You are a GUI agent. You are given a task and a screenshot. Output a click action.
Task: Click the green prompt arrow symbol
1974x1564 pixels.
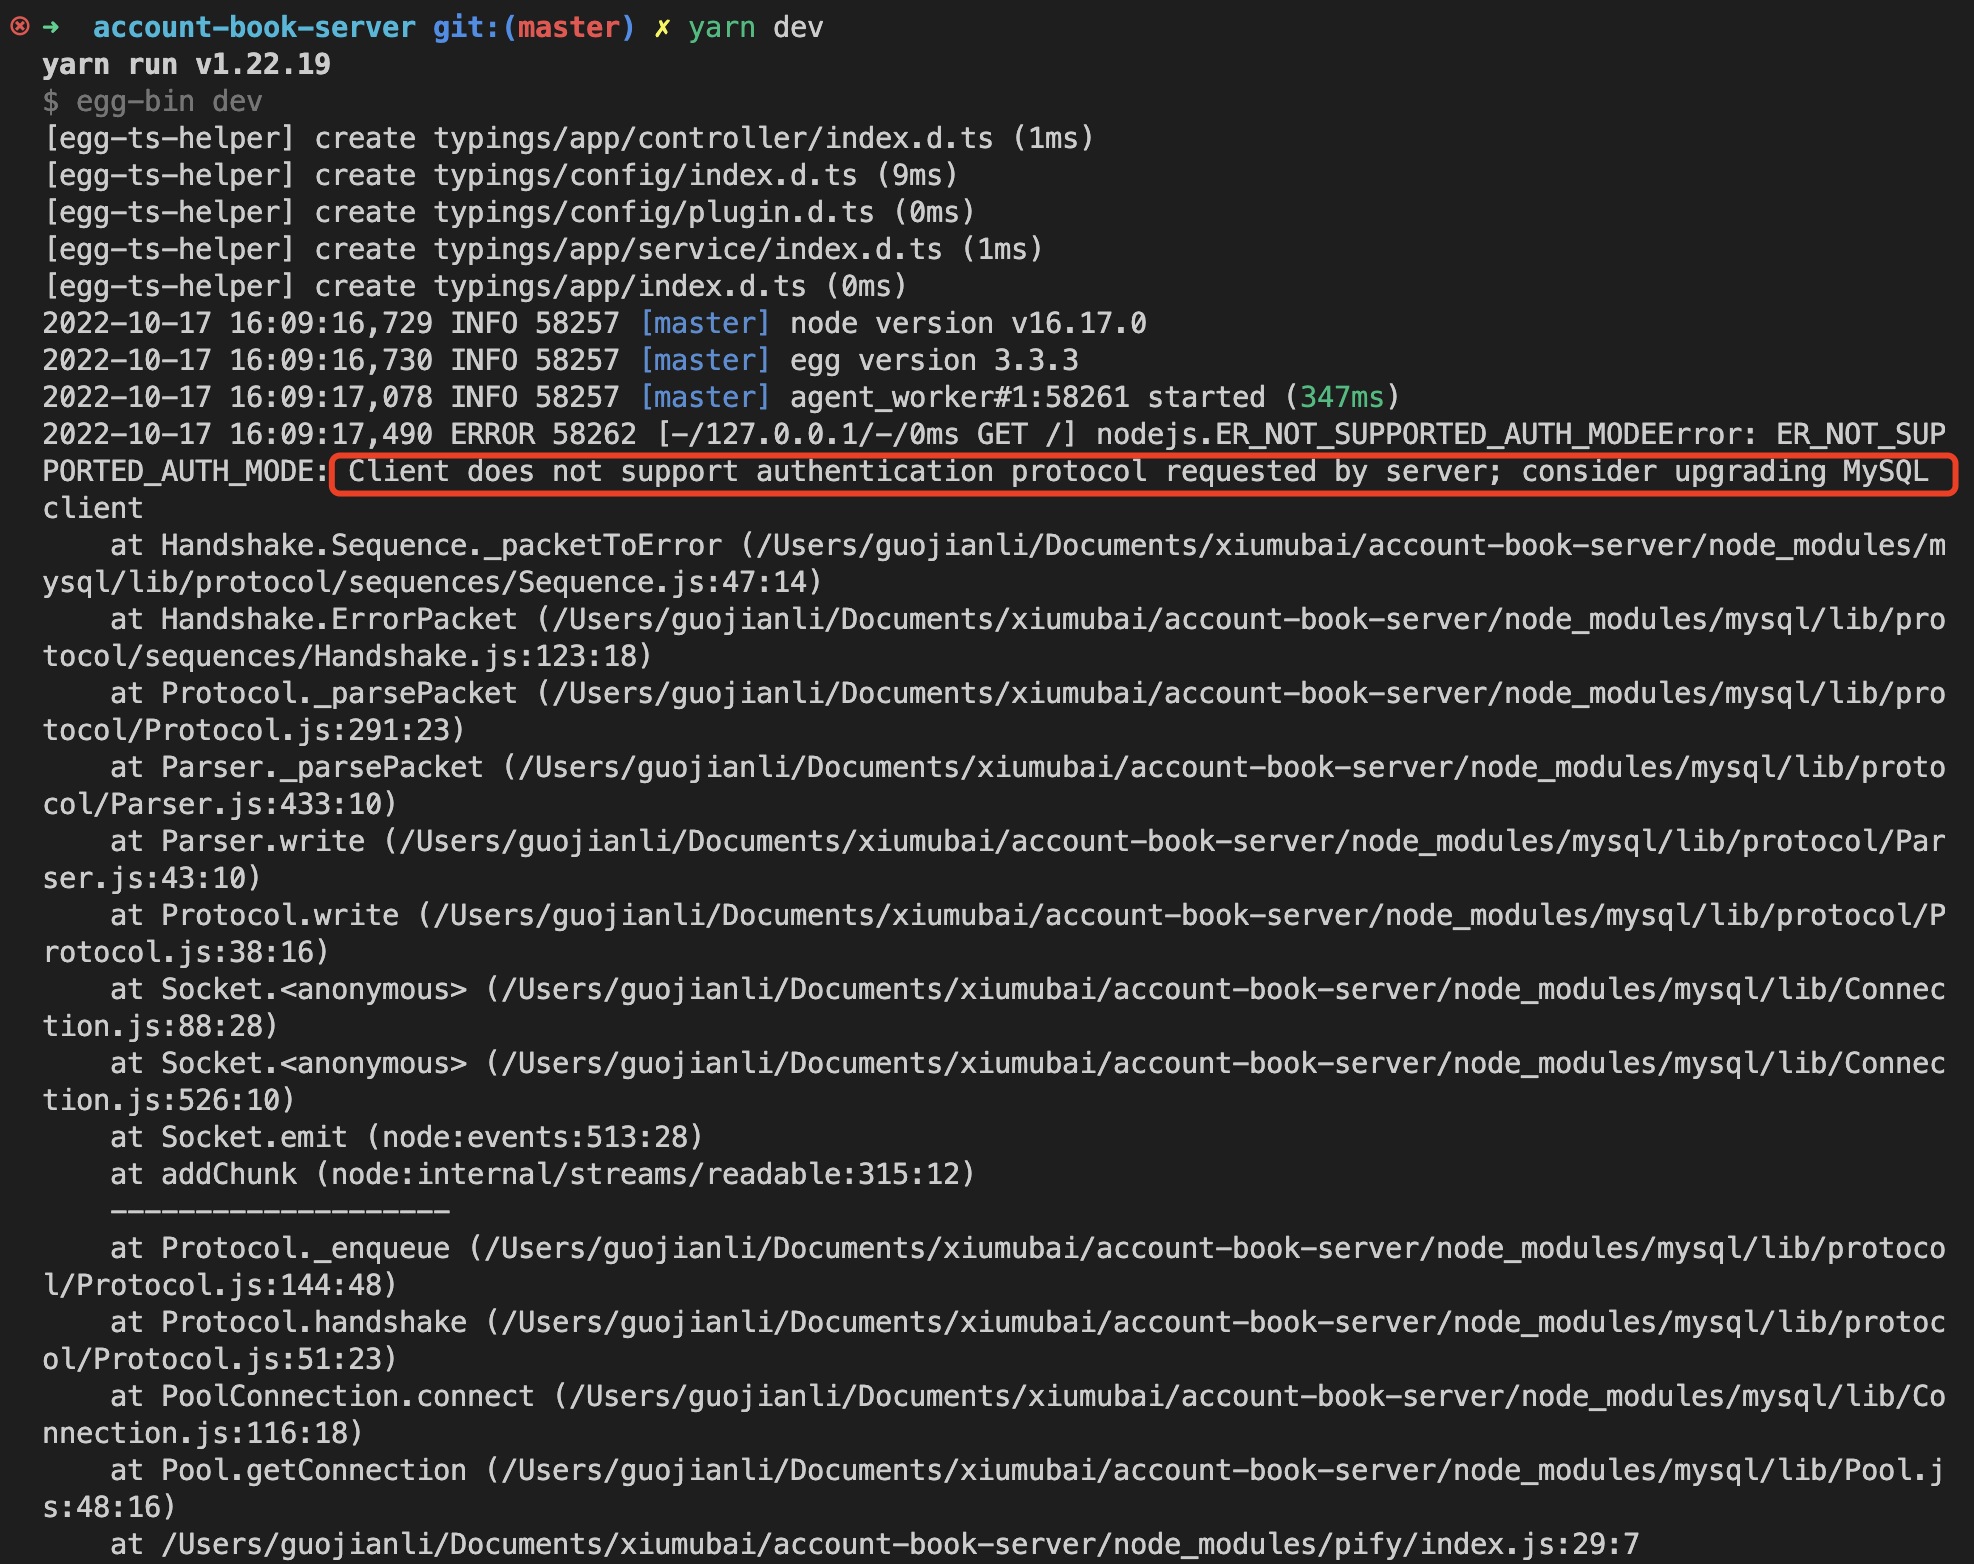50,27
